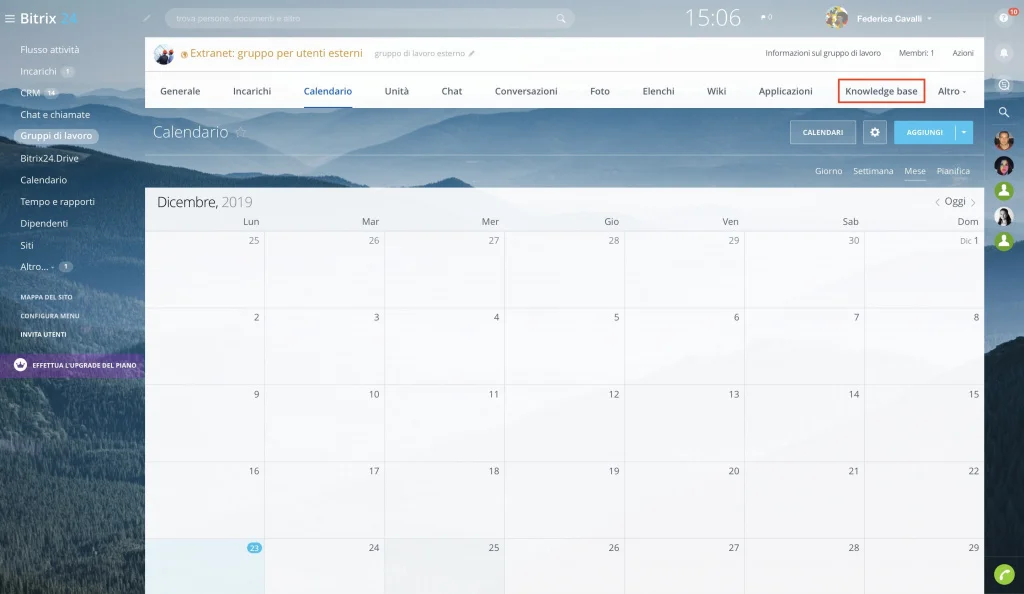Open the help question mark icon
The width and height of the screenshot is (1024, 594).
point(1004,18)
